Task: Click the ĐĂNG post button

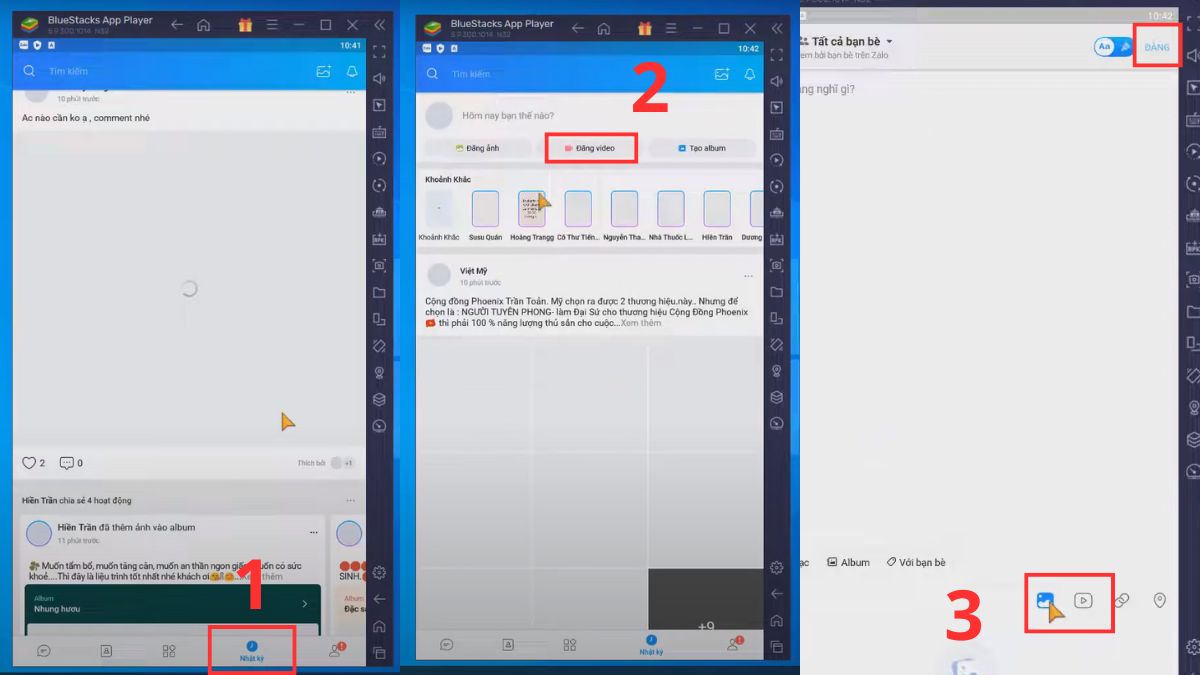Action: (1157, 47)
